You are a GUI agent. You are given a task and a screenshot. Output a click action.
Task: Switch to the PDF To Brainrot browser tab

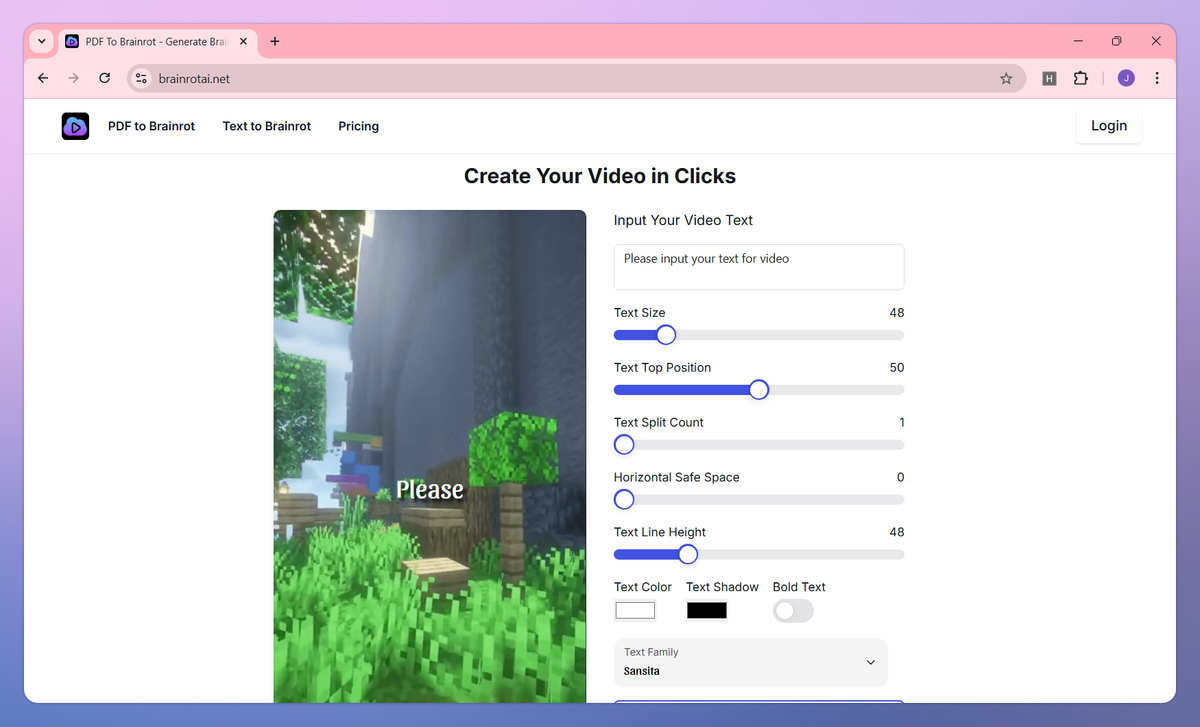pos(150,41)
